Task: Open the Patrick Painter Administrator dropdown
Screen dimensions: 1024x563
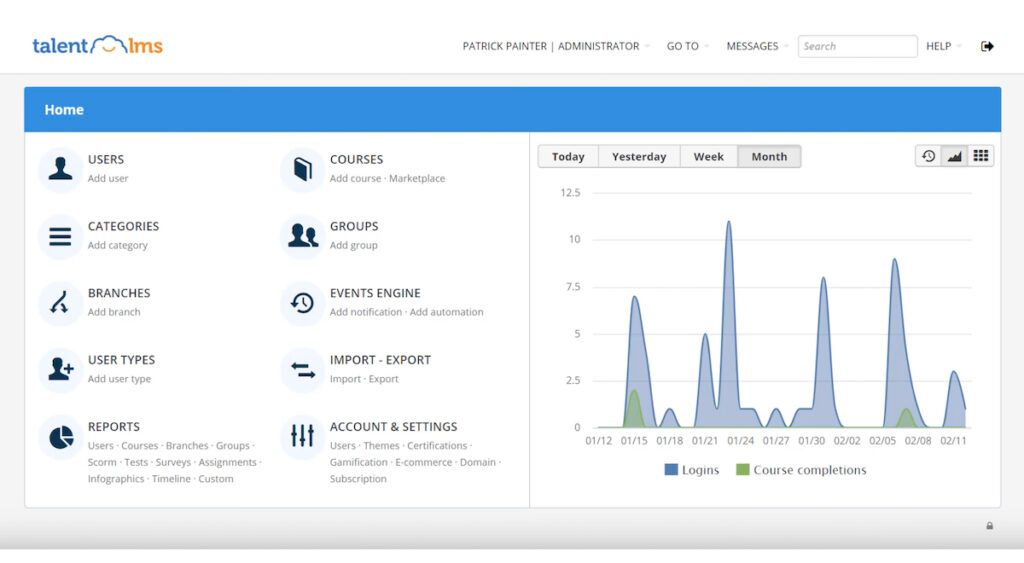Action: (x=556, y=46)
